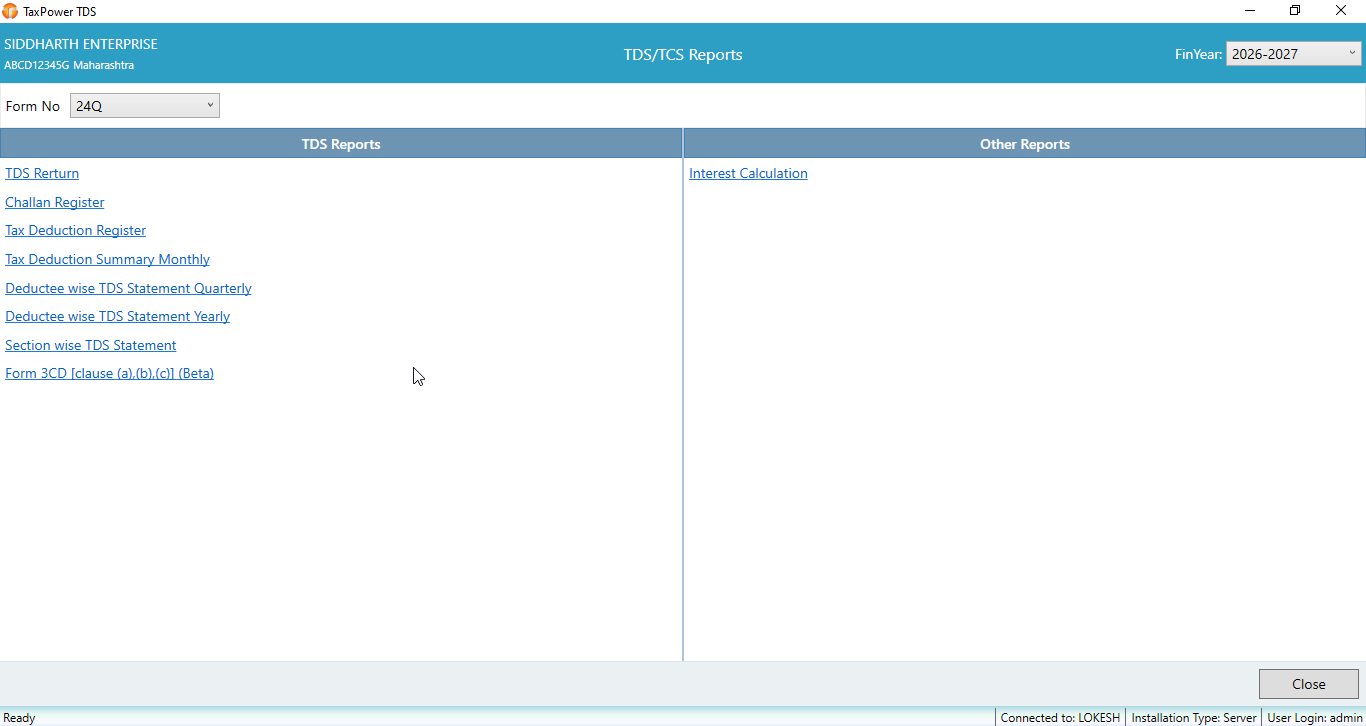Click Installation Type: Server status entry
The width and height of the screenshot is (1366, 726).
(x=1193, y=717)
